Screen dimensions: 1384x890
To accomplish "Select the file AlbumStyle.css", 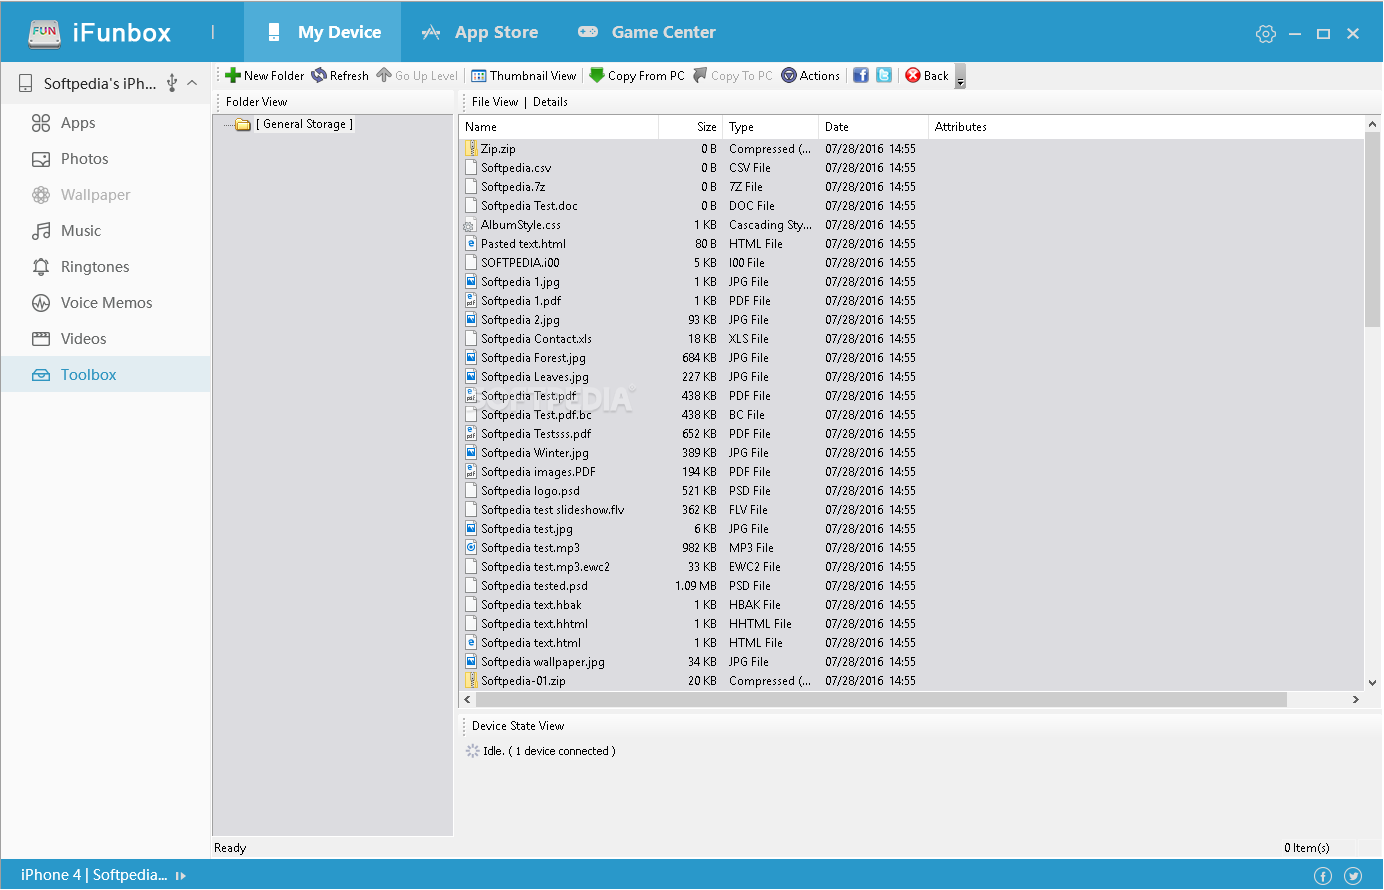I will (x=521, y=225).
